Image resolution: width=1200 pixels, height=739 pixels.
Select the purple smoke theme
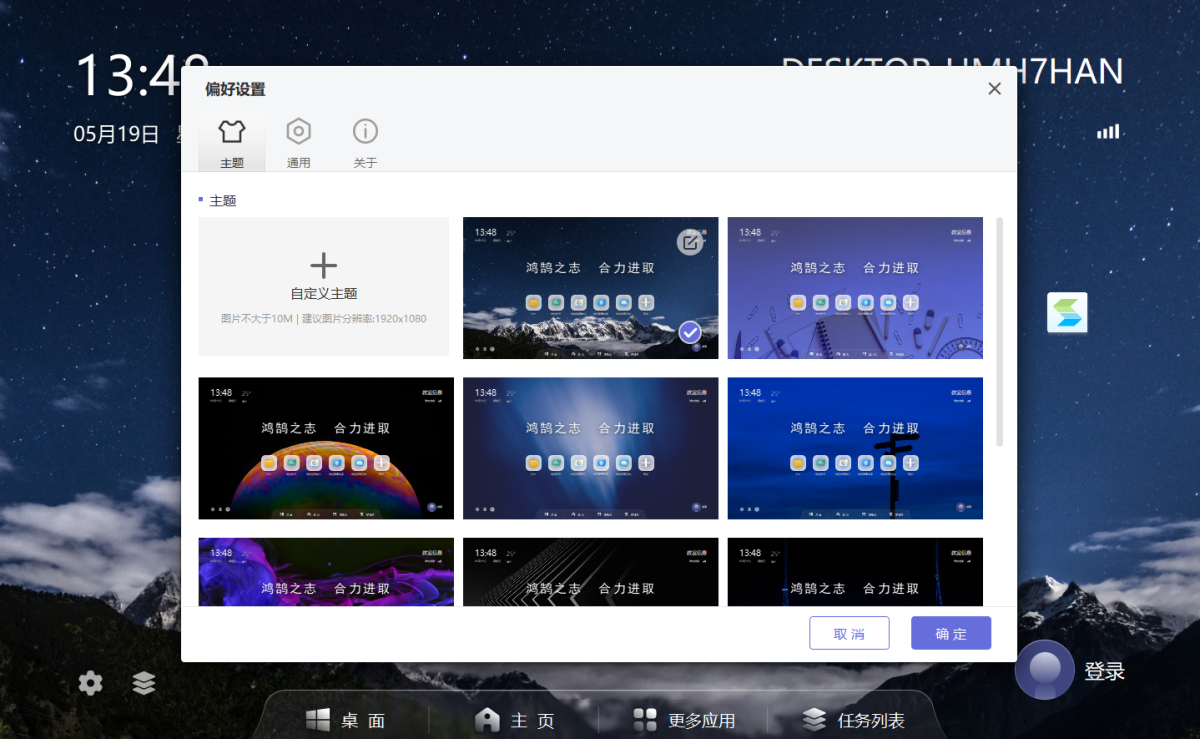click(326, 572)
